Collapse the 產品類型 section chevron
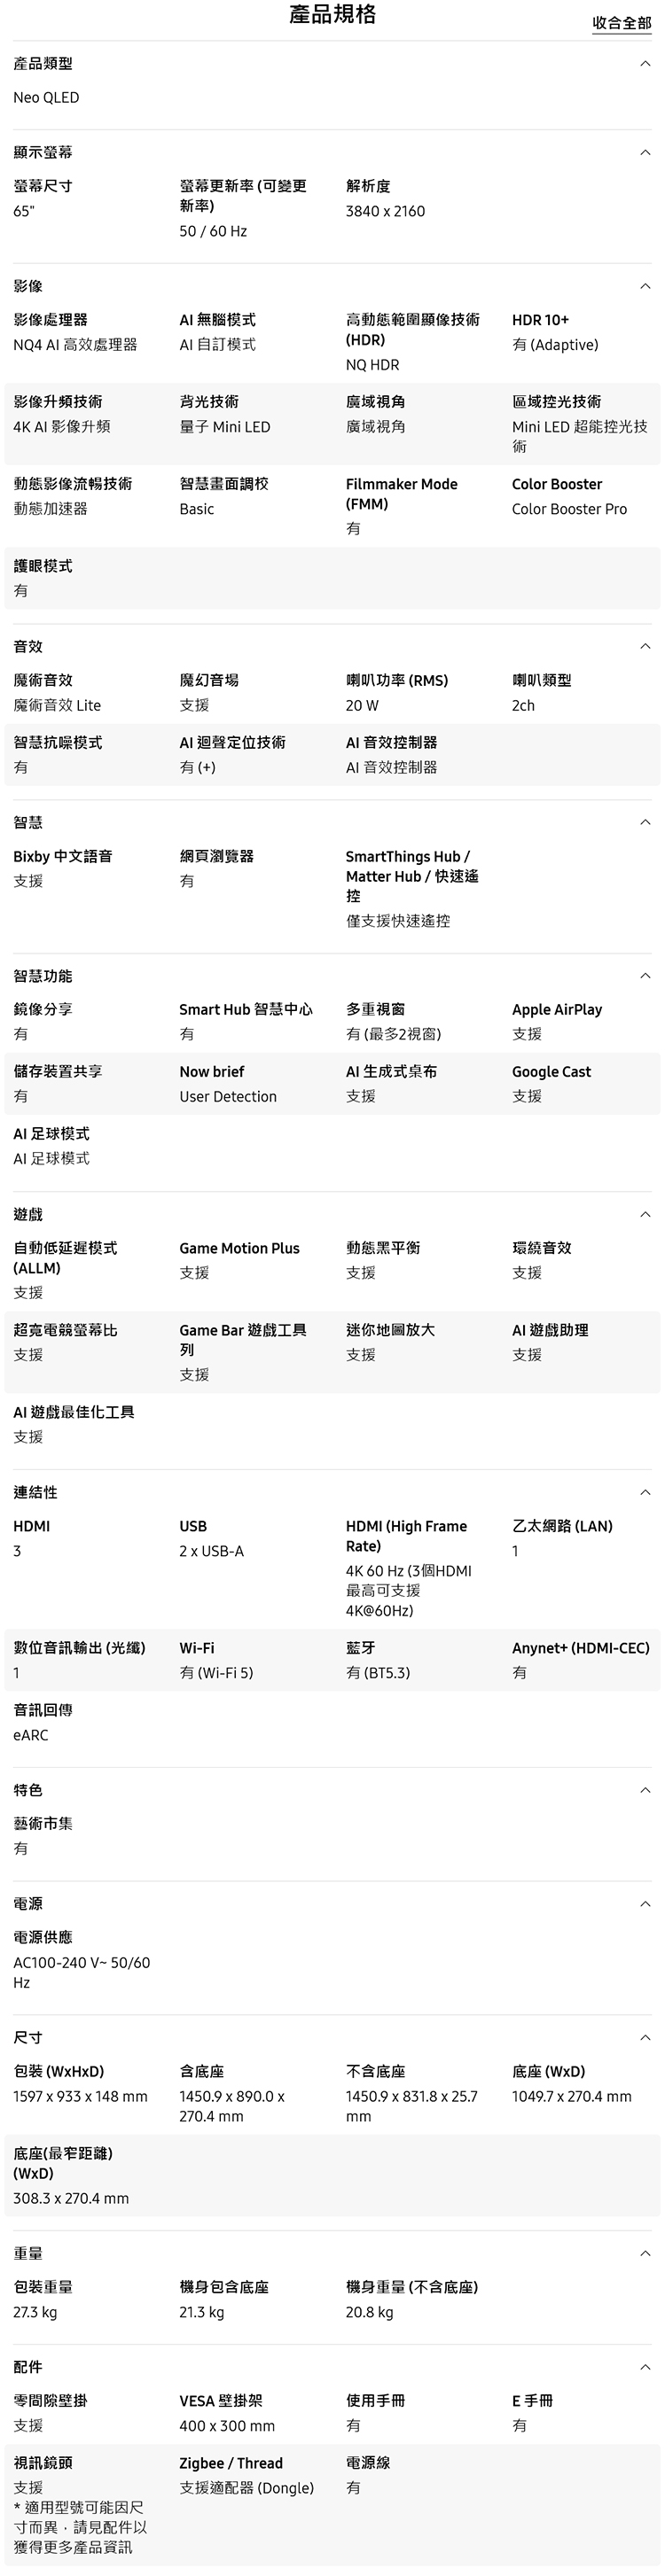This screenshot has height=2576, width=665. tap(644, 64)
